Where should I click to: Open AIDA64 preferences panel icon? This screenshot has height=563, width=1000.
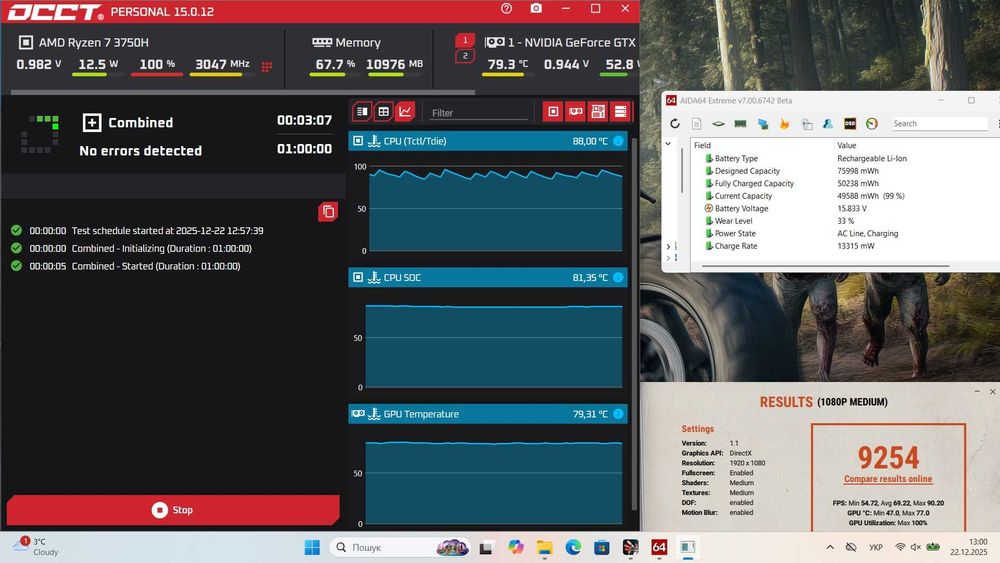tap(807, 124)
